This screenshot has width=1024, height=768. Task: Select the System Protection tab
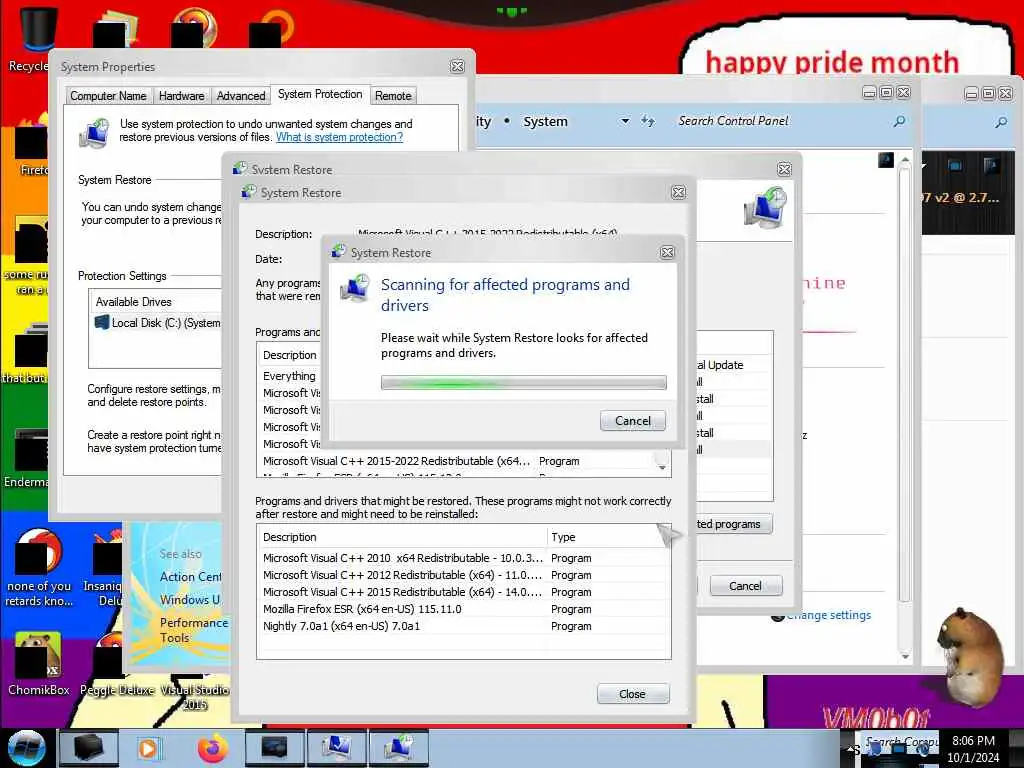point(320,95)
